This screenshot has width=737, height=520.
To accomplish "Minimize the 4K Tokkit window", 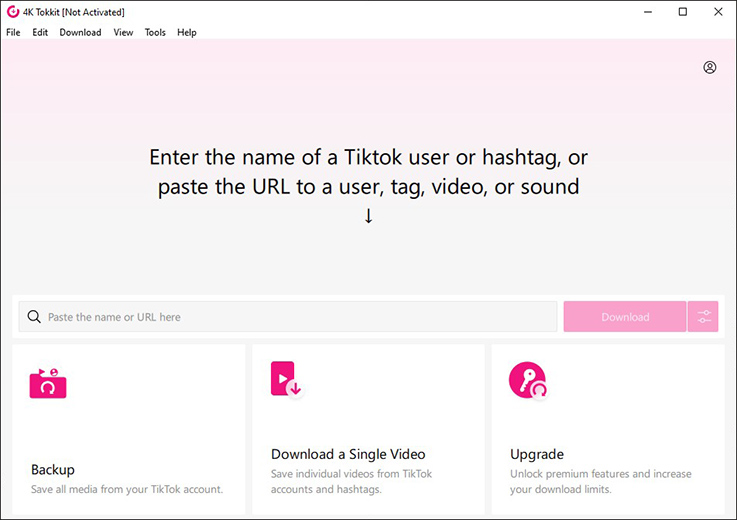I will (x=648, y=12).
